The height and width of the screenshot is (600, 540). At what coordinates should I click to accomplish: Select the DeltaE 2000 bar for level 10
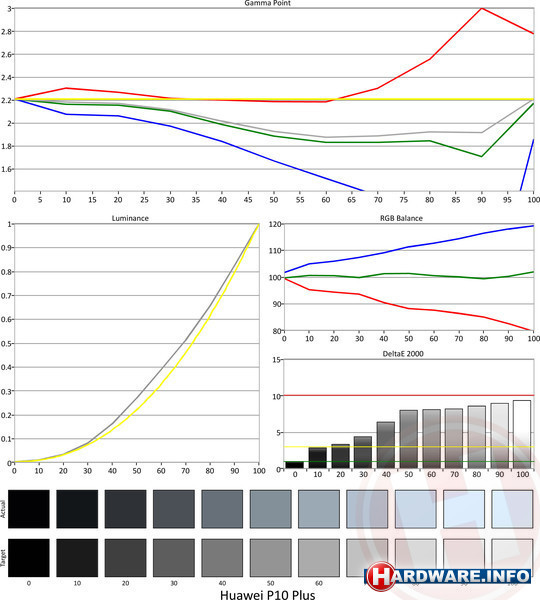[318, 458]
